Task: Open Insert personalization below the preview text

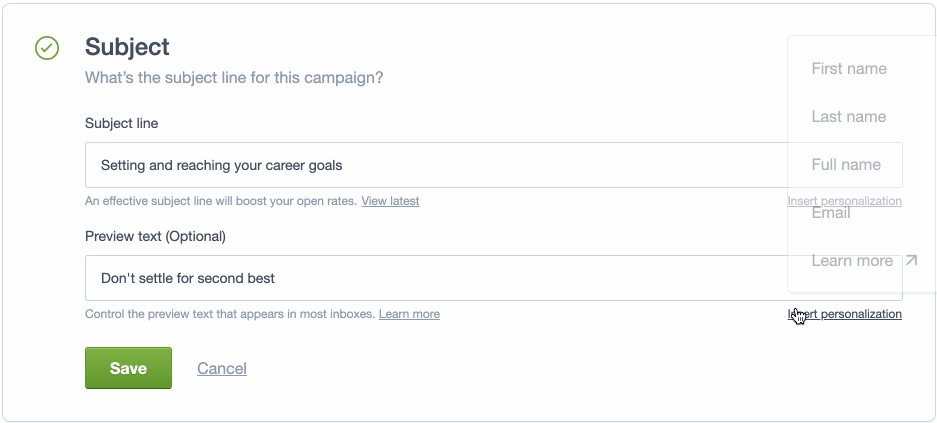Action: (x=845, y=314)
